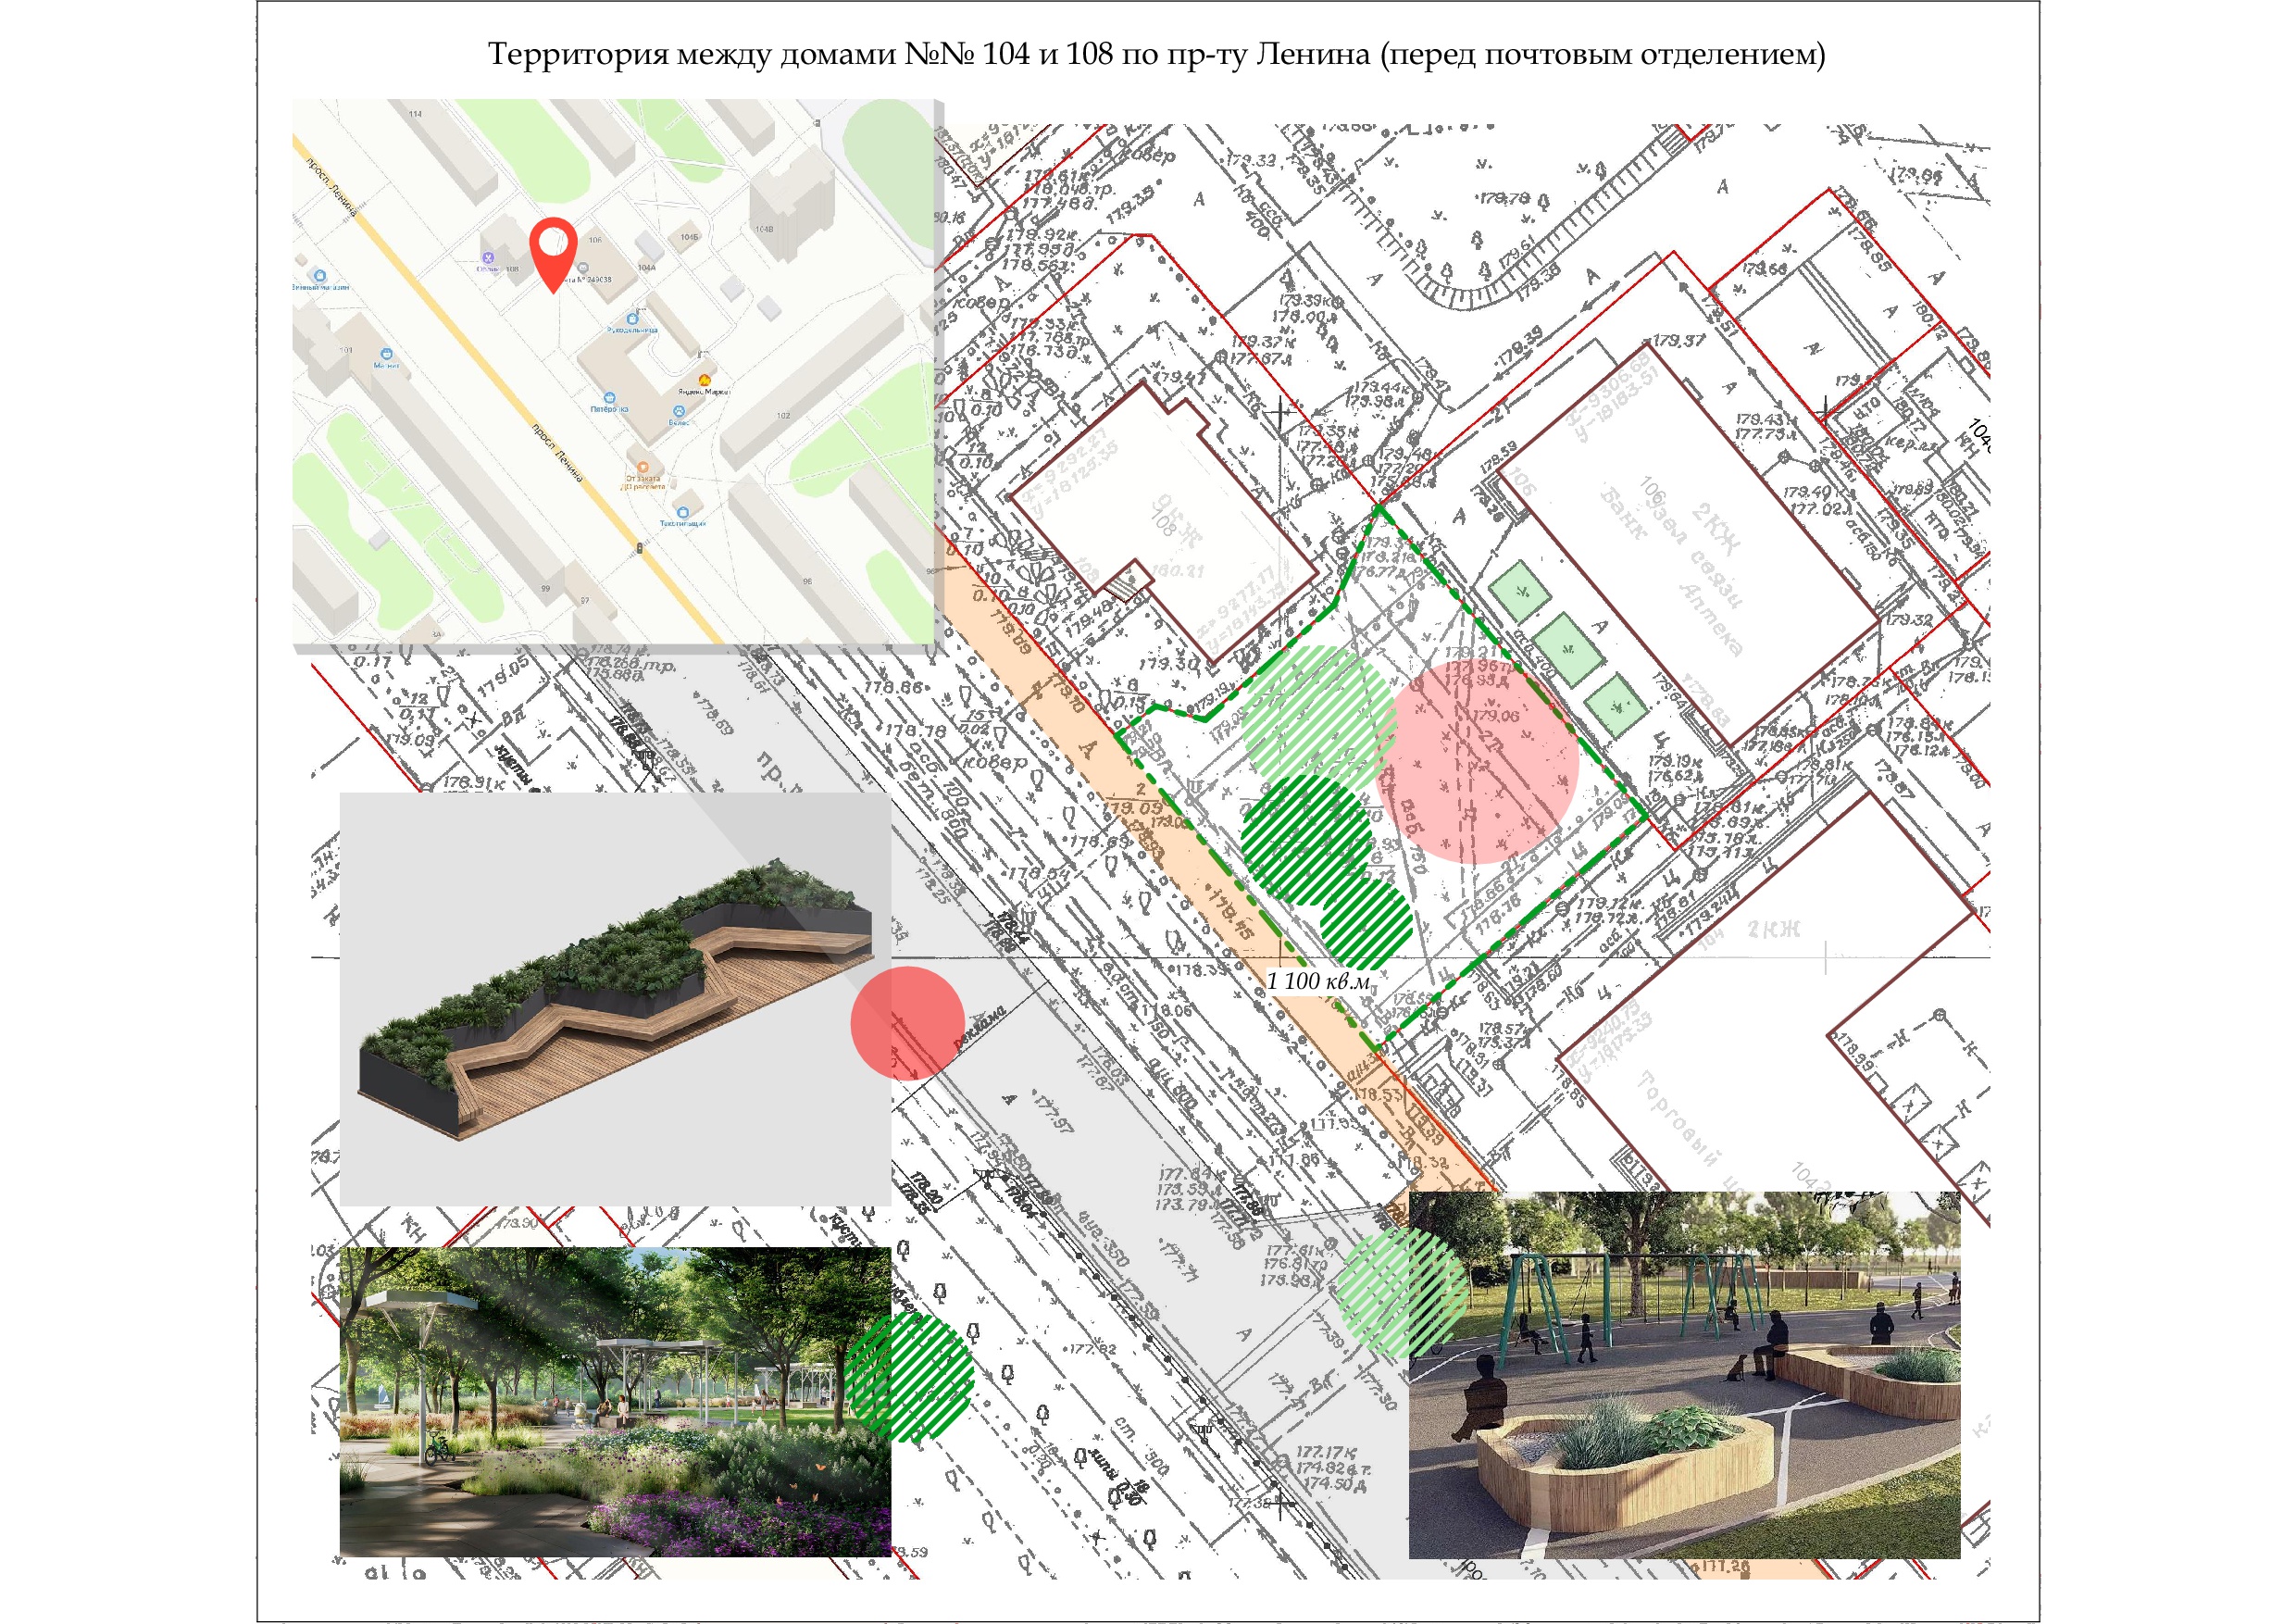Click the traffic light icon on проспект Ленина
Viewport: 2296px width, 1624px height.
point(640,548)
